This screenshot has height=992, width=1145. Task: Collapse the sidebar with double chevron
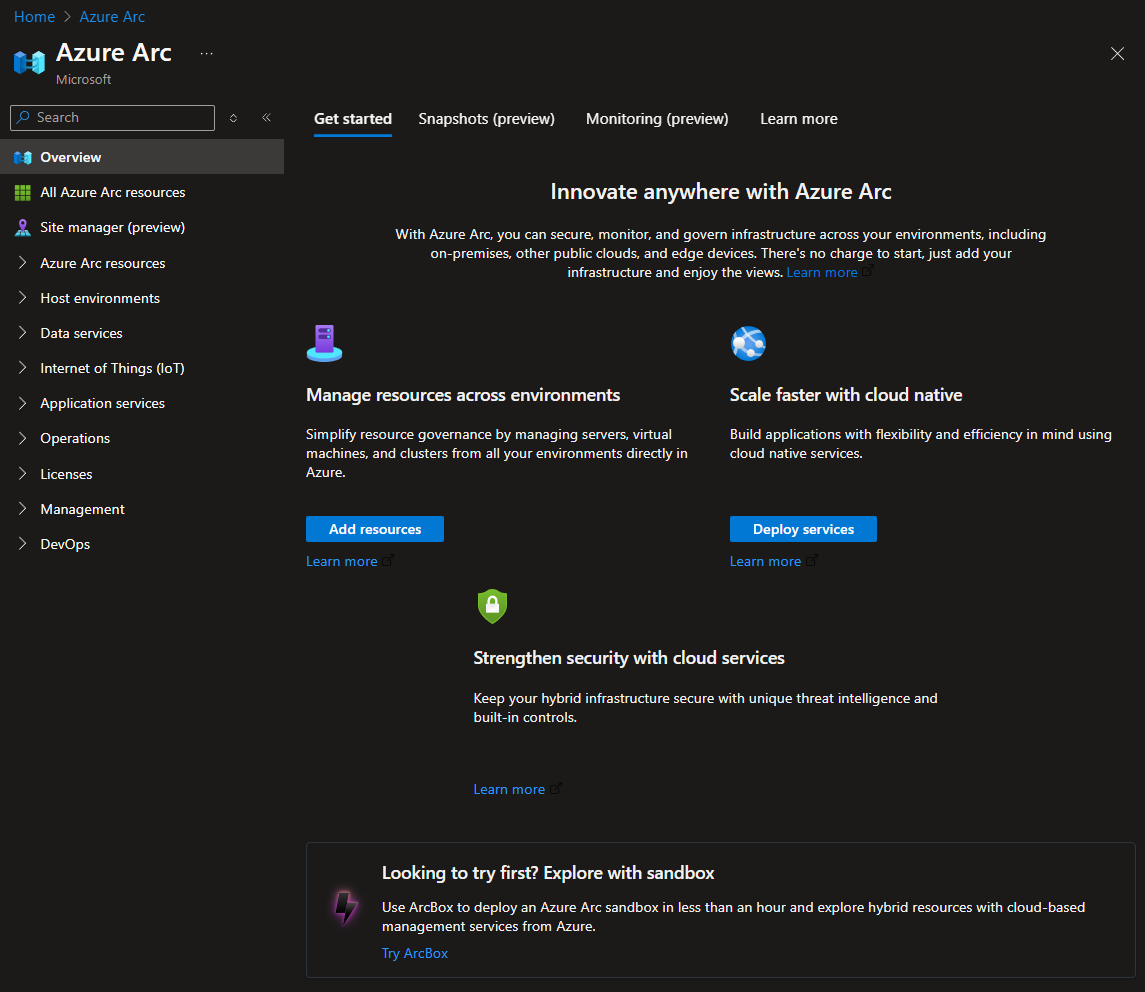267,118
